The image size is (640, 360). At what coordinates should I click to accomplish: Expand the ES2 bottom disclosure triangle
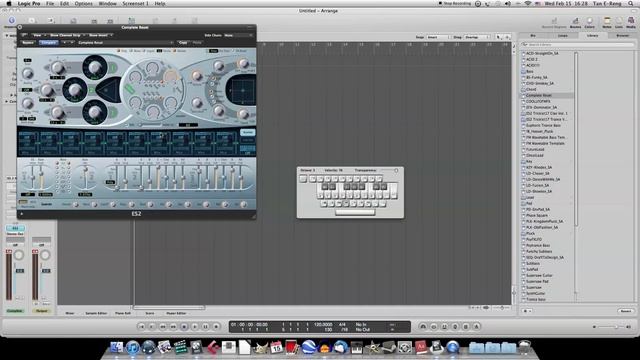tap(22, 213)
